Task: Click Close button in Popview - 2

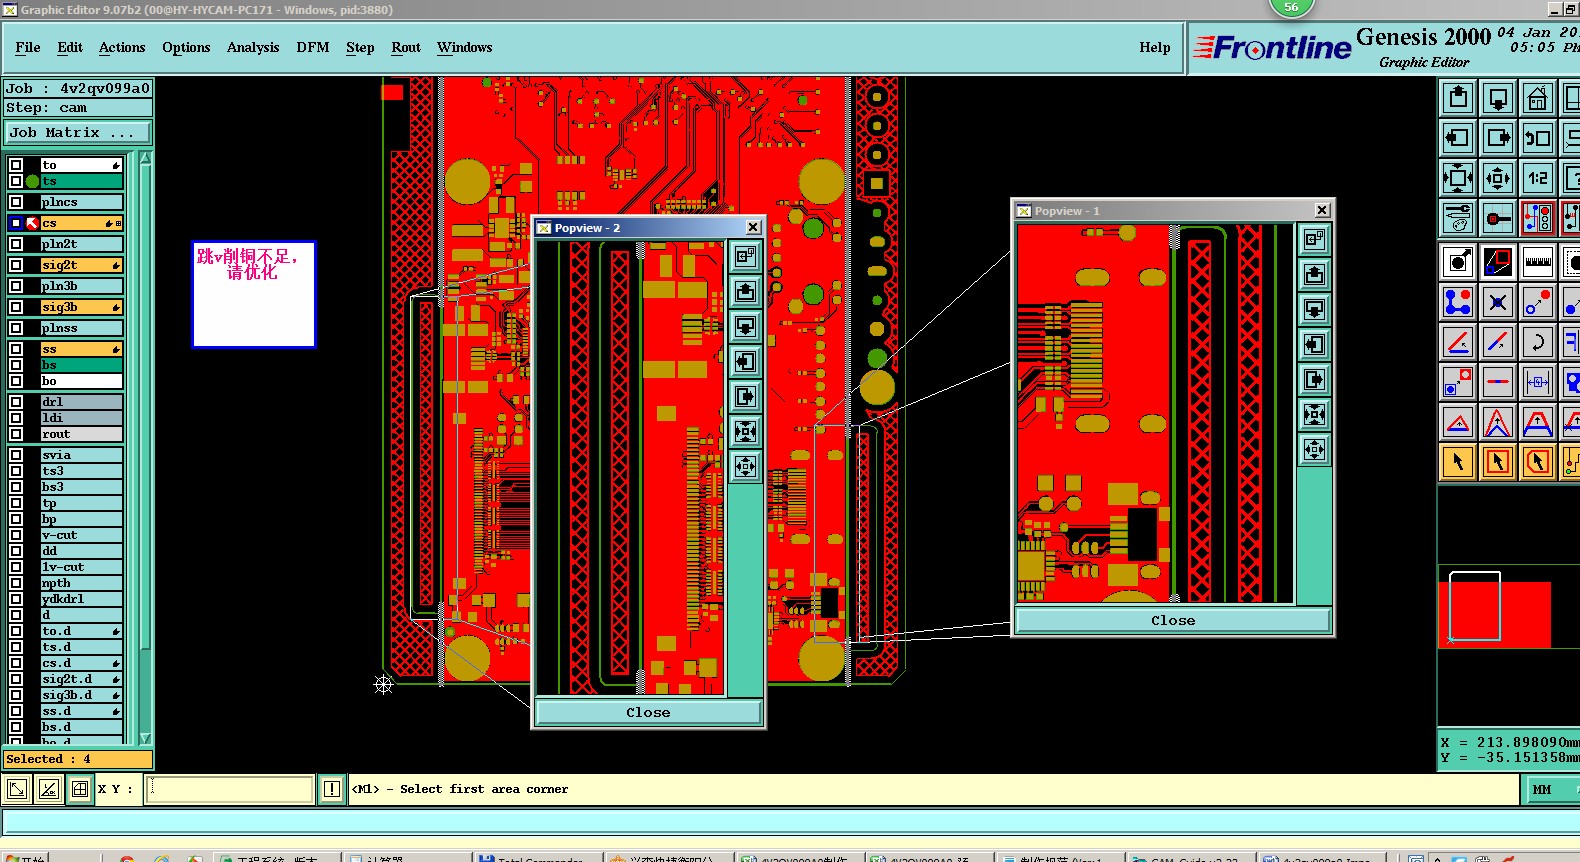Action: (648, 712)
